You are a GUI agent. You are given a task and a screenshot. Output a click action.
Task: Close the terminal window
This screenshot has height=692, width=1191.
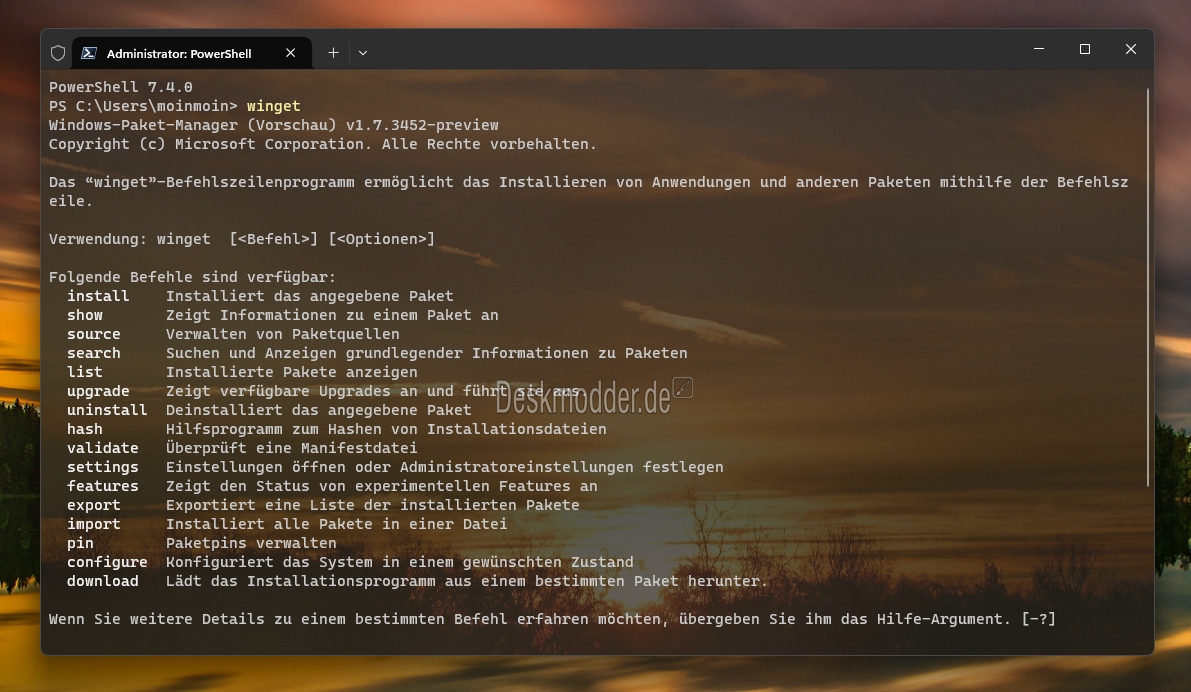tap(1131, 49)
